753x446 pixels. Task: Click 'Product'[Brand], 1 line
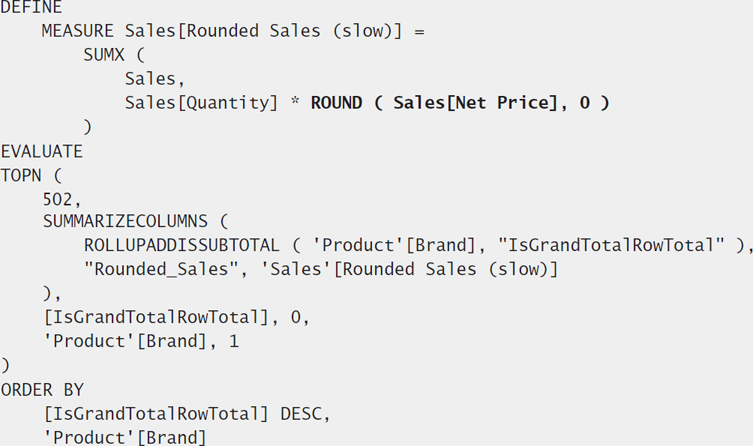[141, 341]
